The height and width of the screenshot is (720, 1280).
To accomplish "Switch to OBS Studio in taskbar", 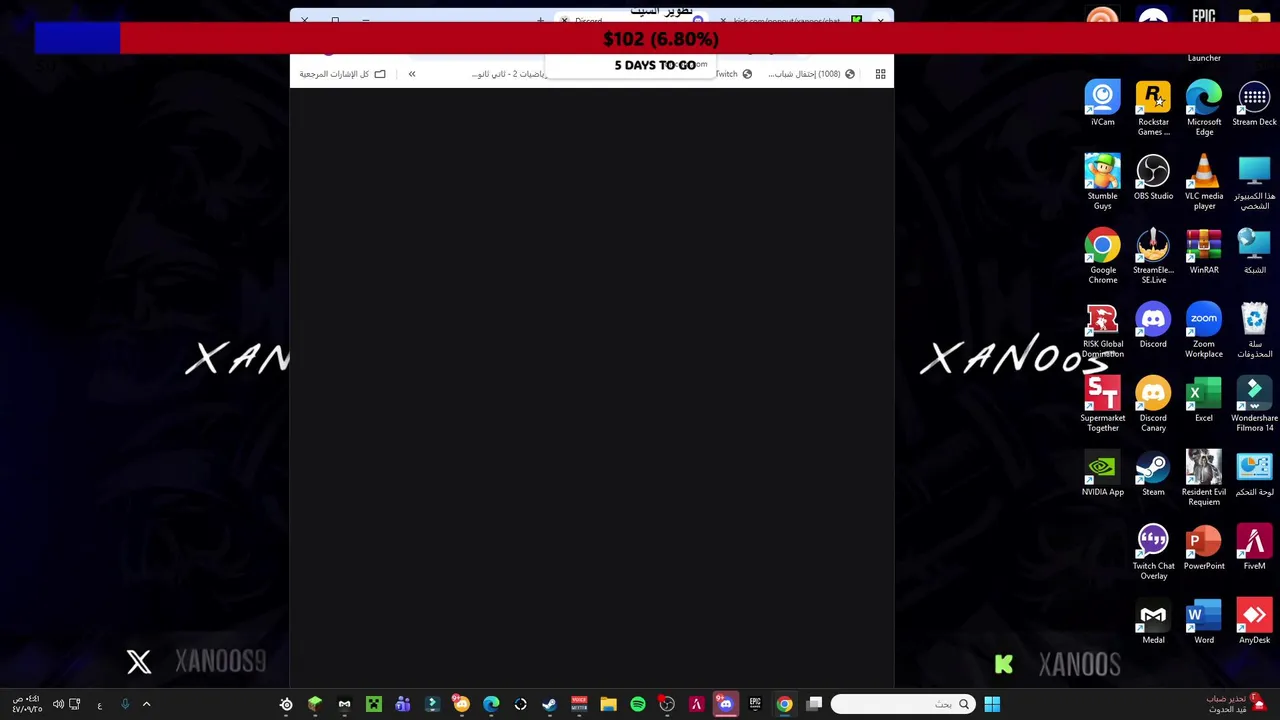I will (667, 704).
